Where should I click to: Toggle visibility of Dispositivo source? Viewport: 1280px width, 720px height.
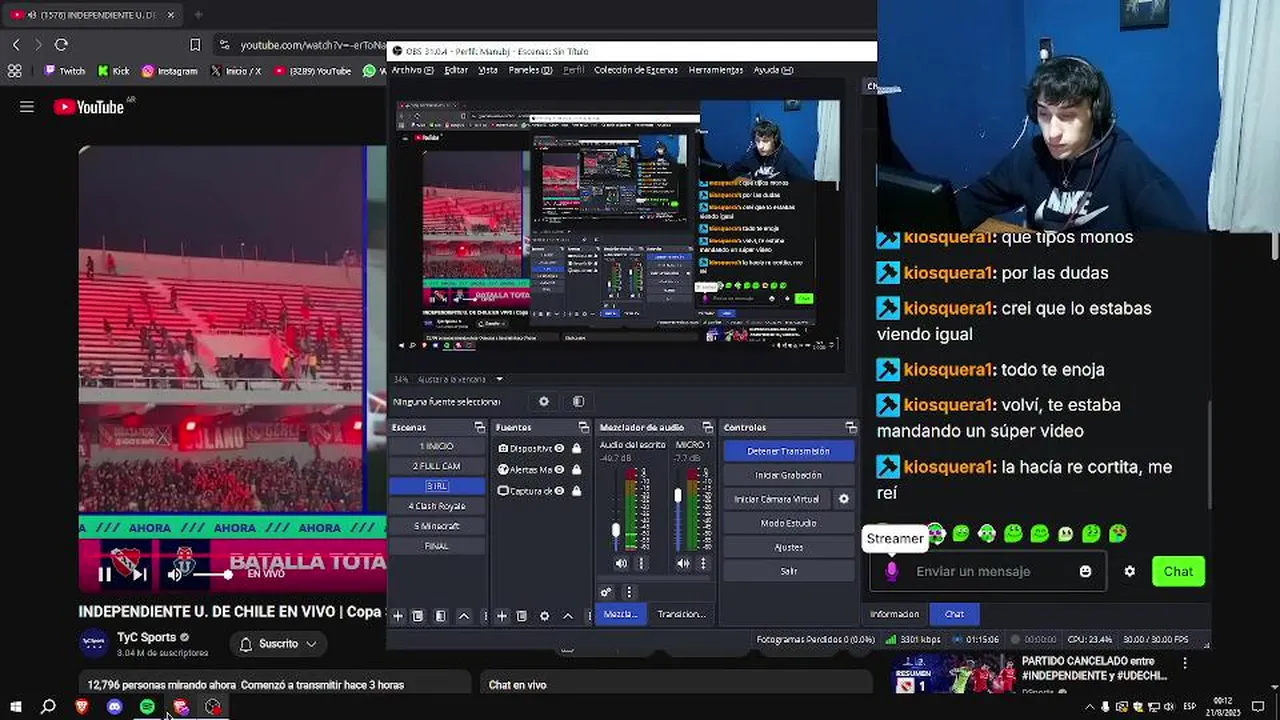(559, 449)
